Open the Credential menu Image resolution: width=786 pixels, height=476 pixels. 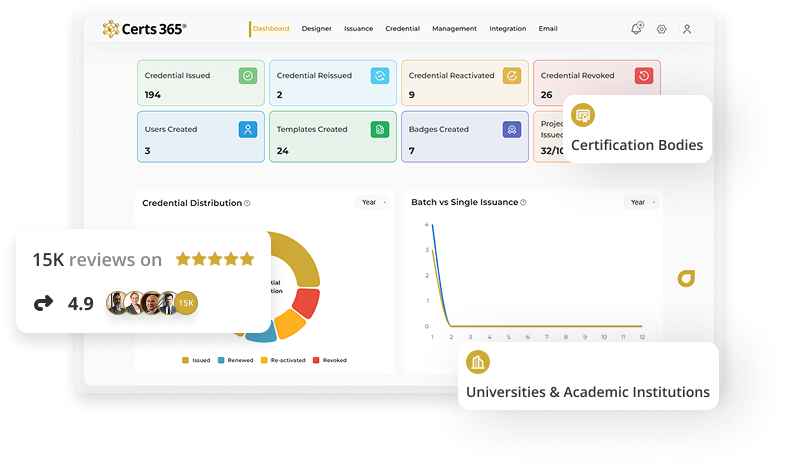point(403,29)
